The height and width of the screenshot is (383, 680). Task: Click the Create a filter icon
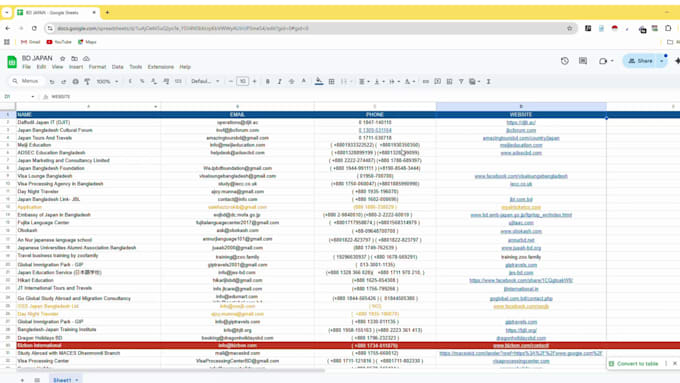461,82
